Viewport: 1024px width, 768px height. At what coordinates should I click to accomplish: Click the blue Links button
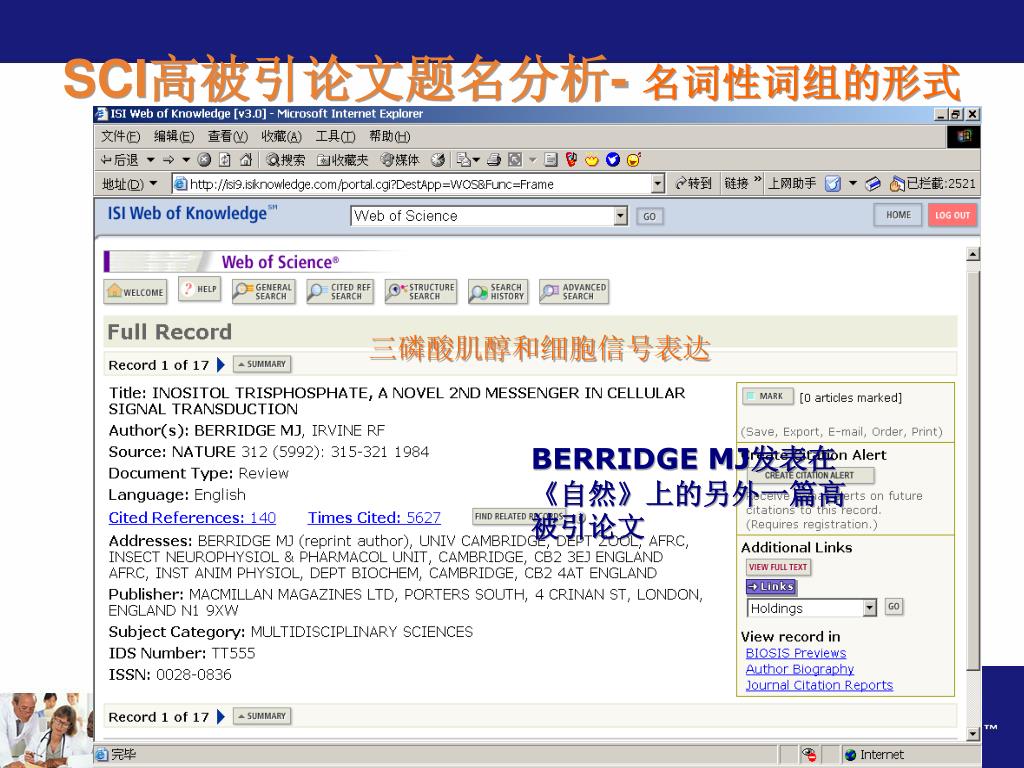771,586
